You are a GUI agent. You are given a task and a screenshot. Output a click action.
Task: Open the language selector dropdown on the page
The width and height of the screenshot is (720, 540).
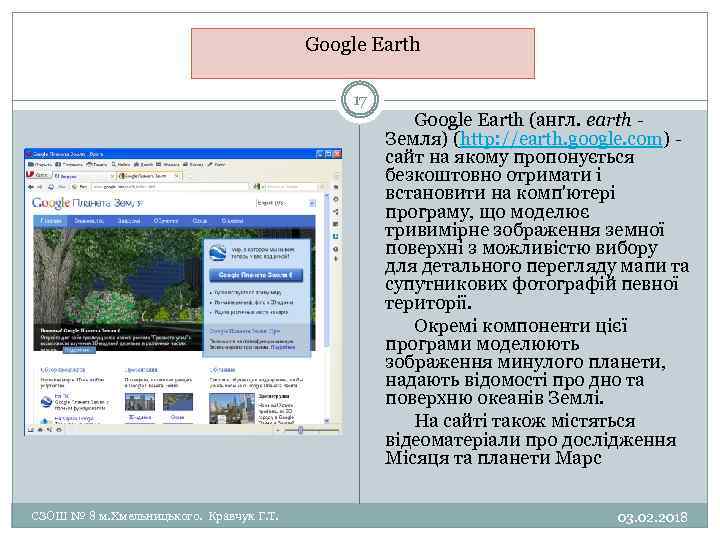point(285,203)
